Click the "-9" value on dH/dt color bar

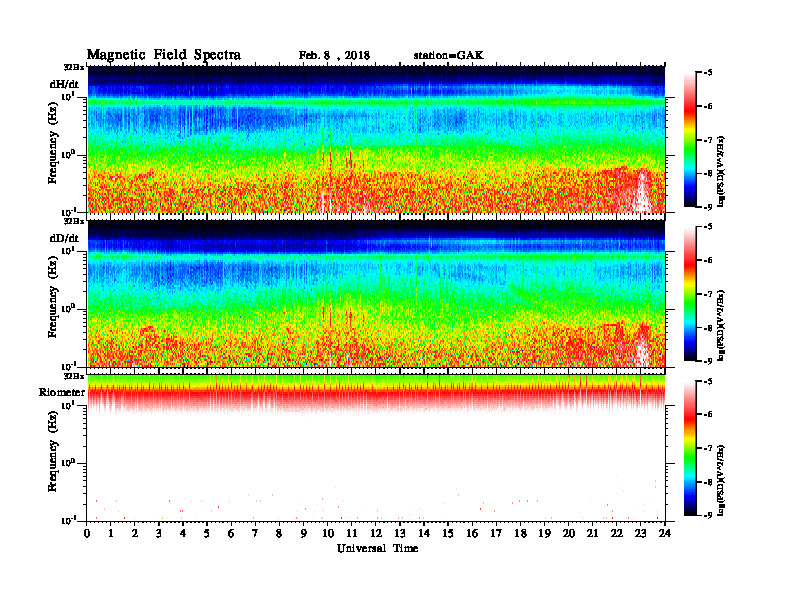(708, 207)
